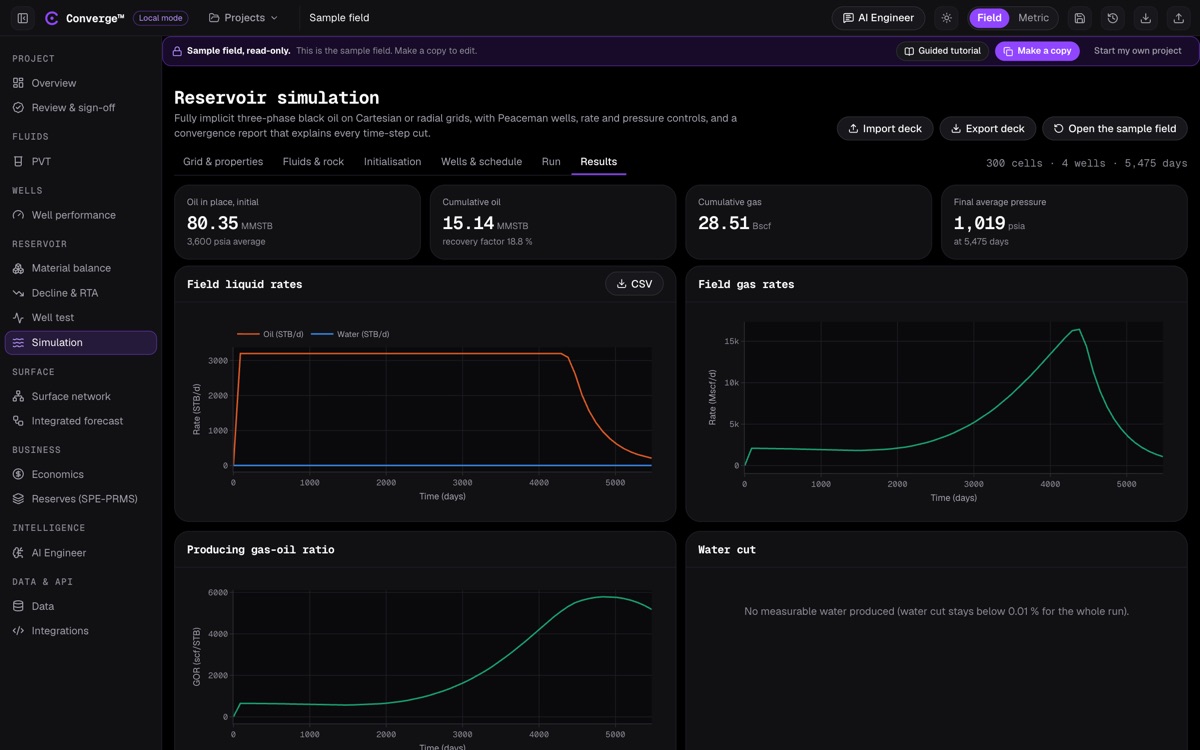Switch to Grid & properties tab
Image resolution: width=1200 pixels, height=750 pixels.
223,162
